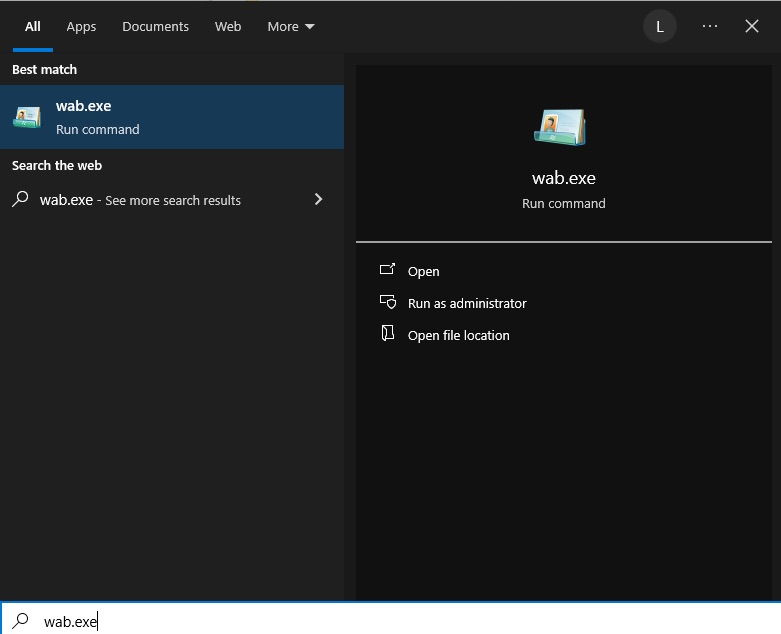
Task: Expand the More filter dropdown
Action: 290,27
